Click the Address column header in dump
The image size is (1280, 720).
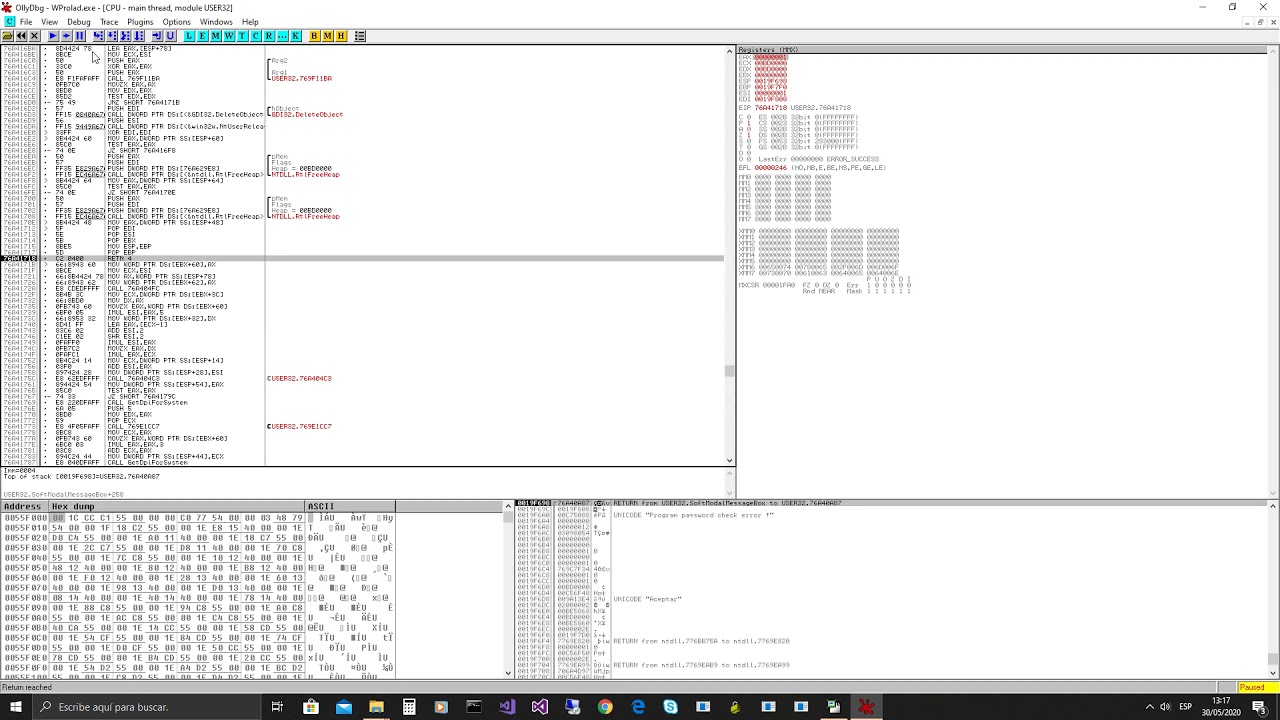[x=24, y=507]
